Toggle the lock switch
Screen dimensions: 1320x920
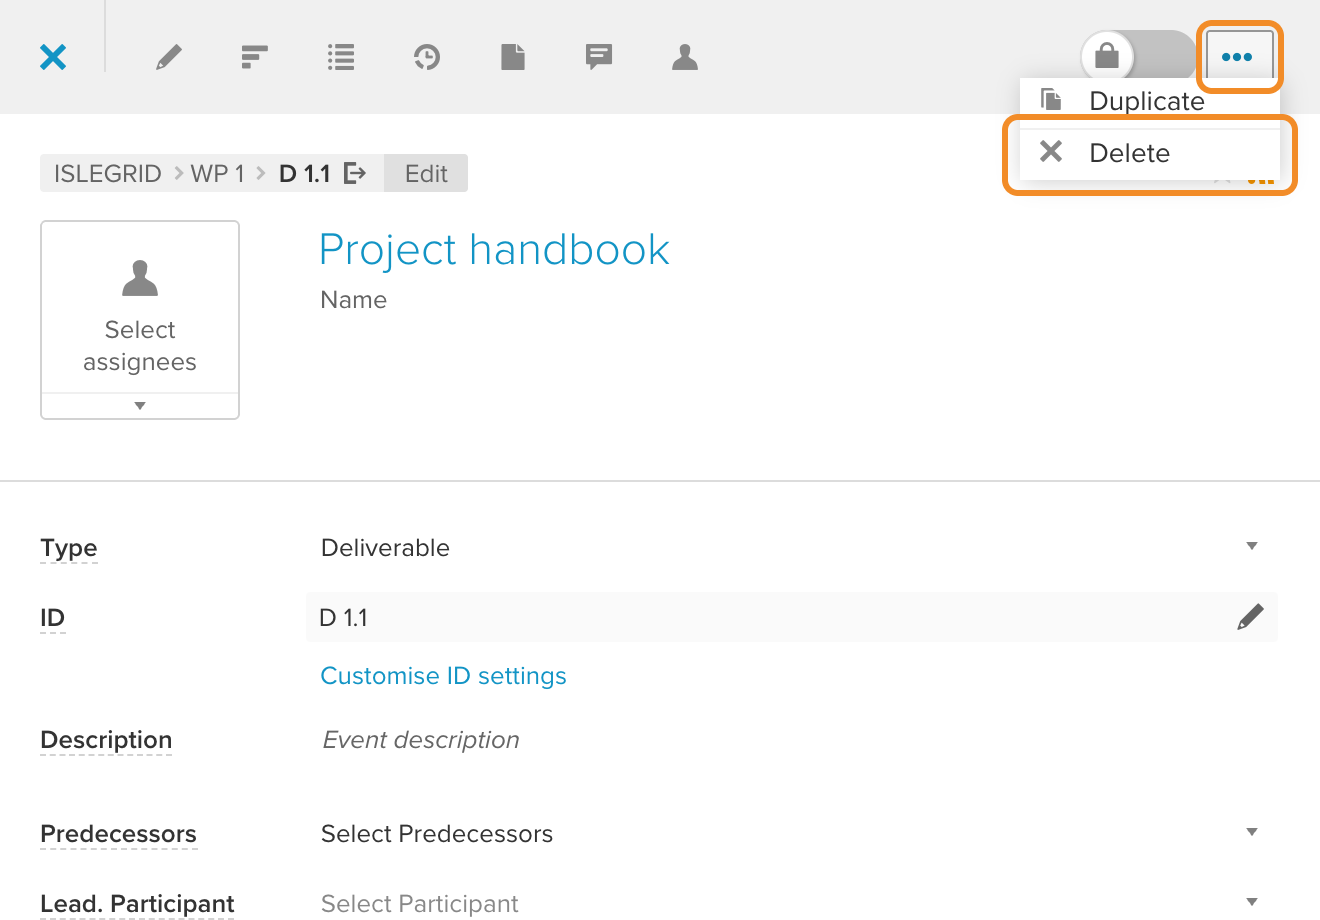(x=1138, y=57)
